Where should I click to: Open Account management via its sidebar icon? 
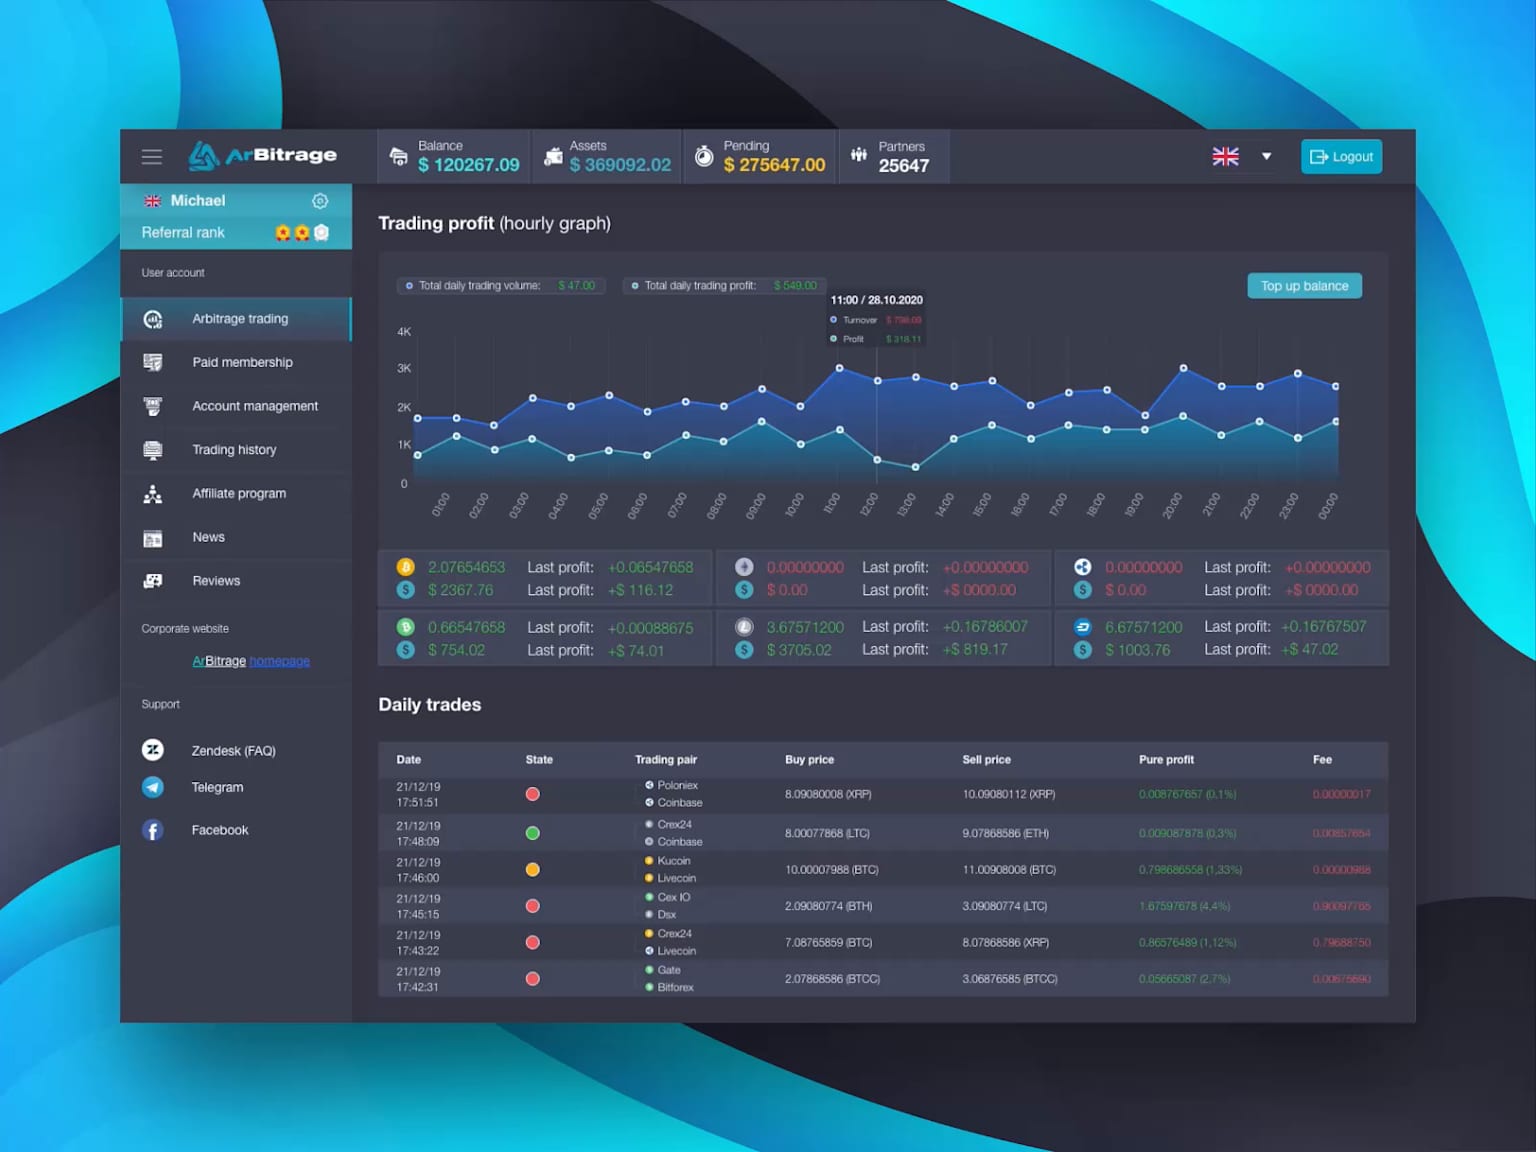click(x=152, y=406)
